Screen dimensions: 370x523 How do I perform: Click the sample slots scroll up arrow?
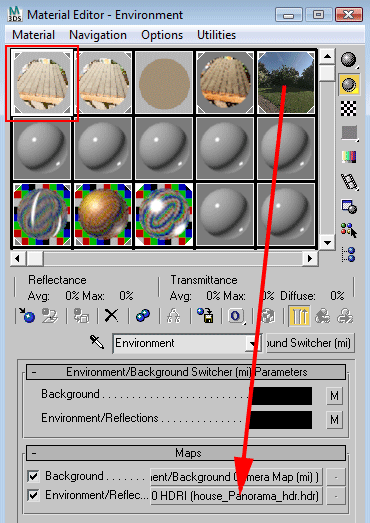(327, 56)
